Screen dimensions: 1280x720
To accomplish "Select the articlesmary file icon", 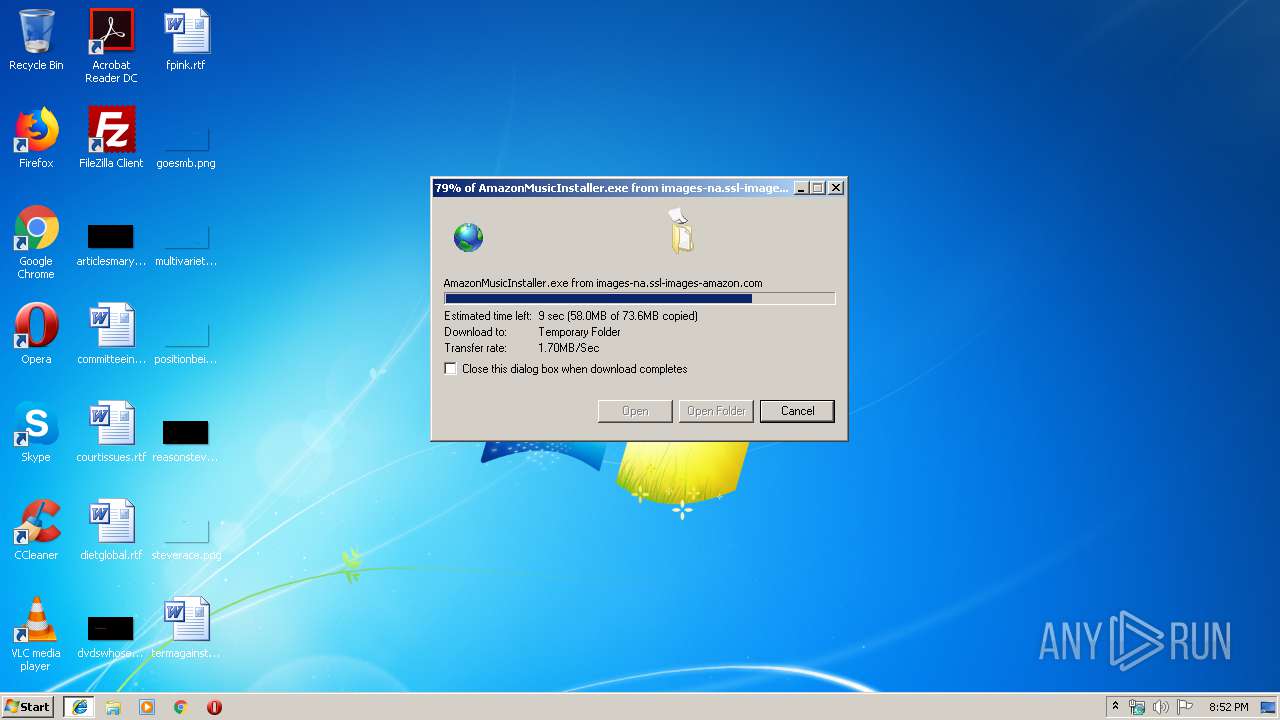I will tap(111, 245).
